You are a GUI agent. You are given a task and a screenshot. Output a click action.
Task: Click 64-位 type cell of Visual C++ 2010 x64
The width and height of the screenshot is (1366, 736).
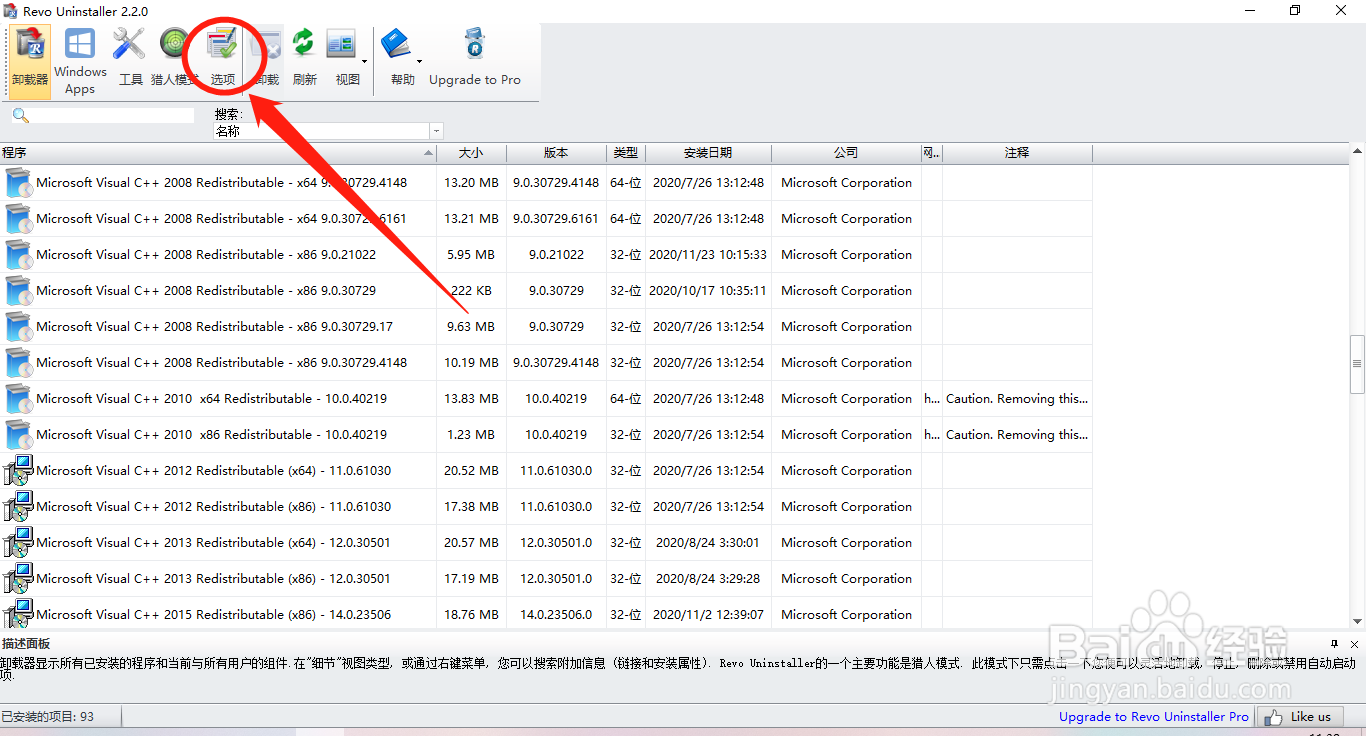tap(626, 399)
